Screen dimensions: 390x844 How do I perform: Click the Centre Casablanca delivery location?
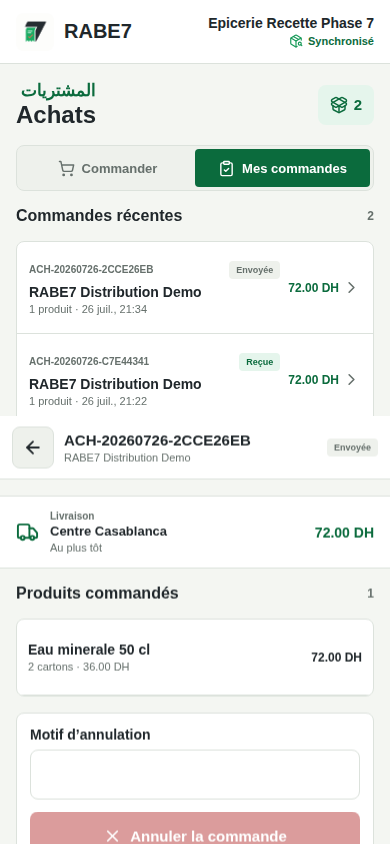point(108,531)
